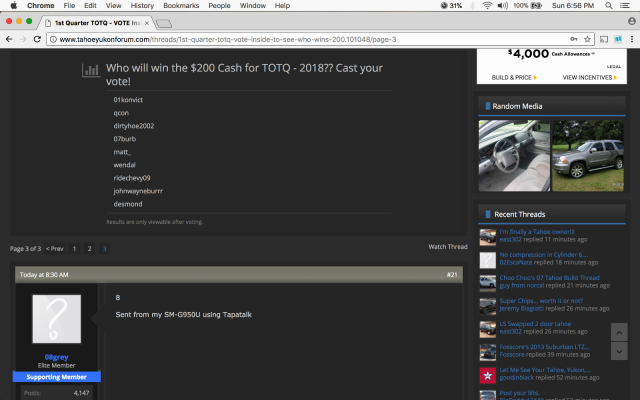This screenshot has width=640, height=400.
Task: Click the Wi-Fi status icon
Action: 487,5
